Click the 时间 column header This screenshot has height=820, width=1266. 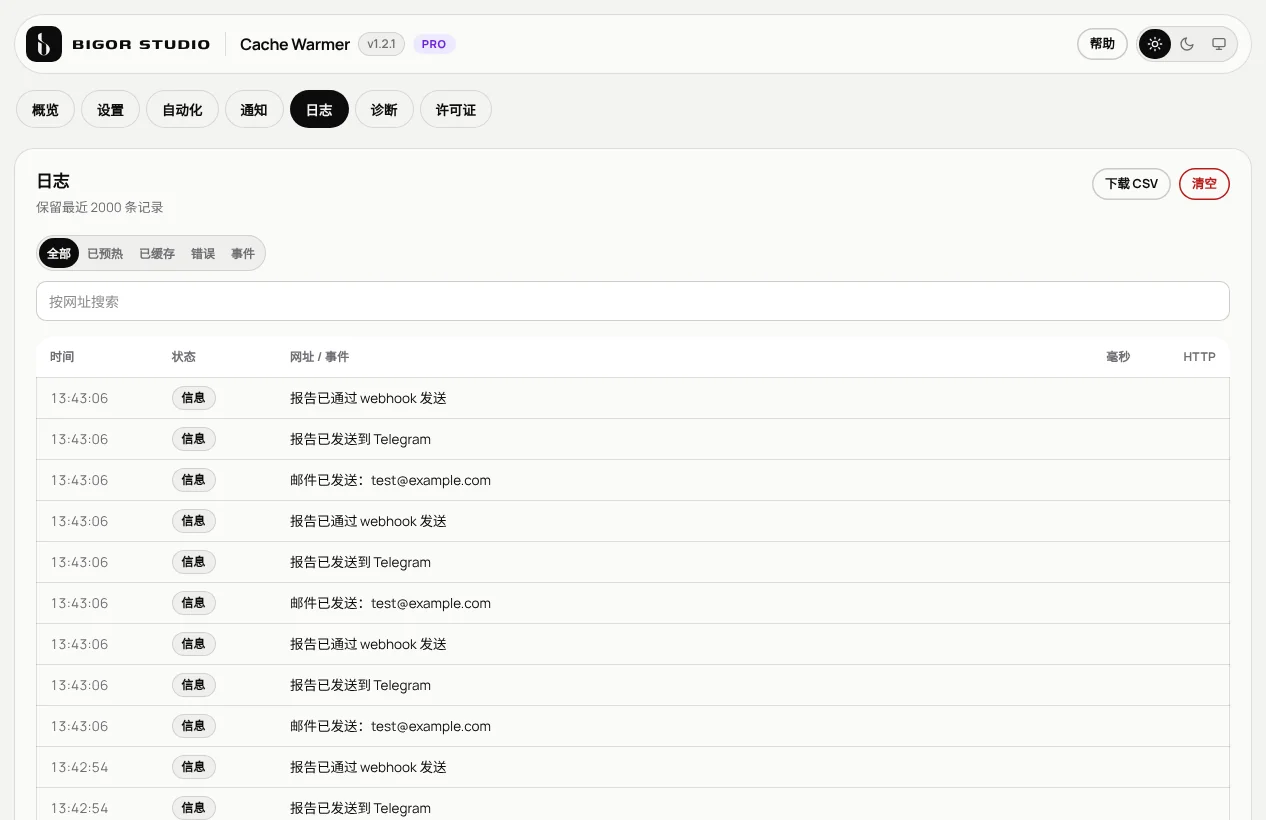[62, 357]
